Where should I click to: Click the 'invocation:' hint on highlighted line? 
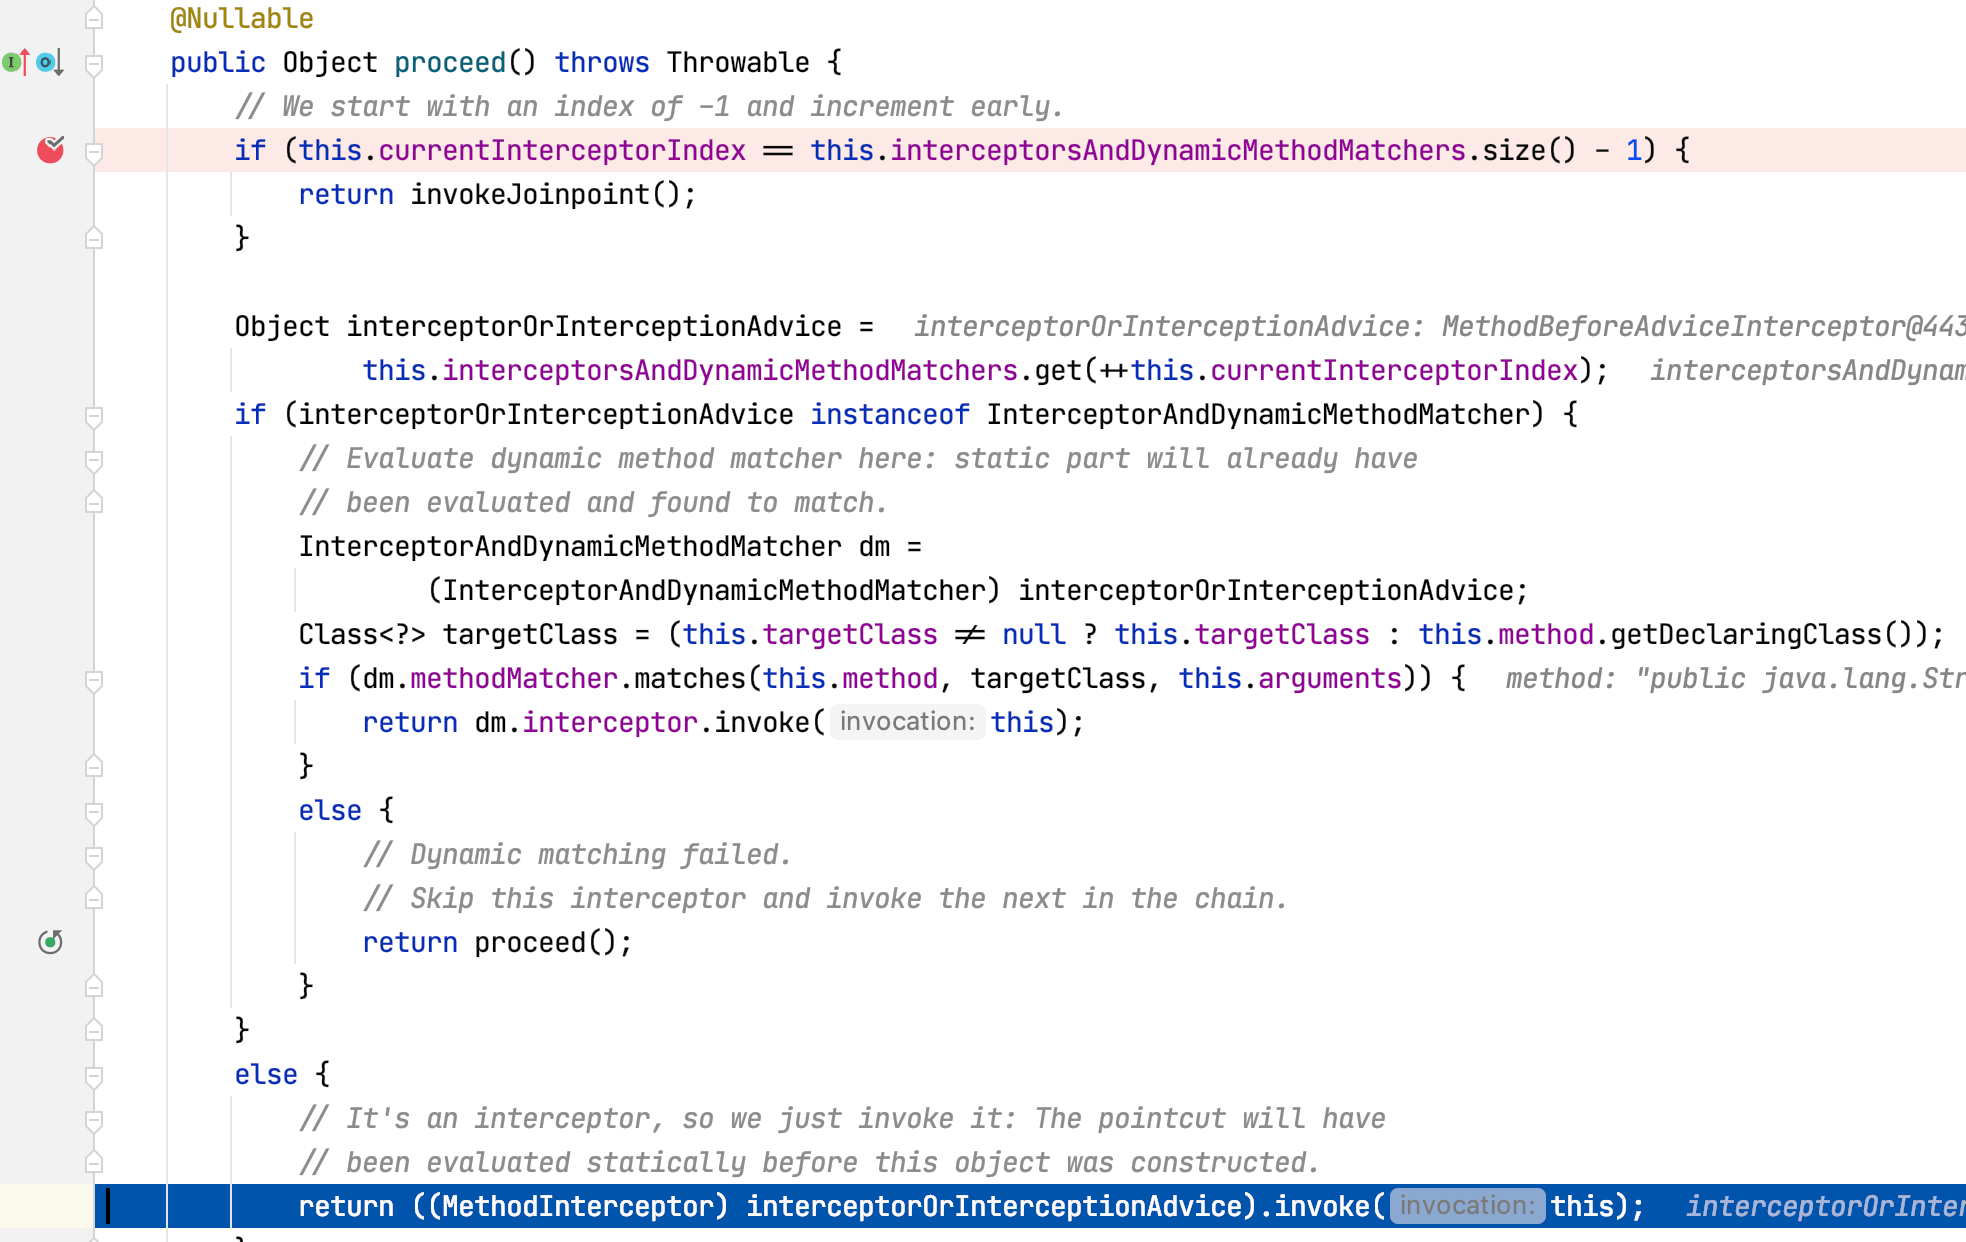pyautogui.click(x=1466, y=1206)
